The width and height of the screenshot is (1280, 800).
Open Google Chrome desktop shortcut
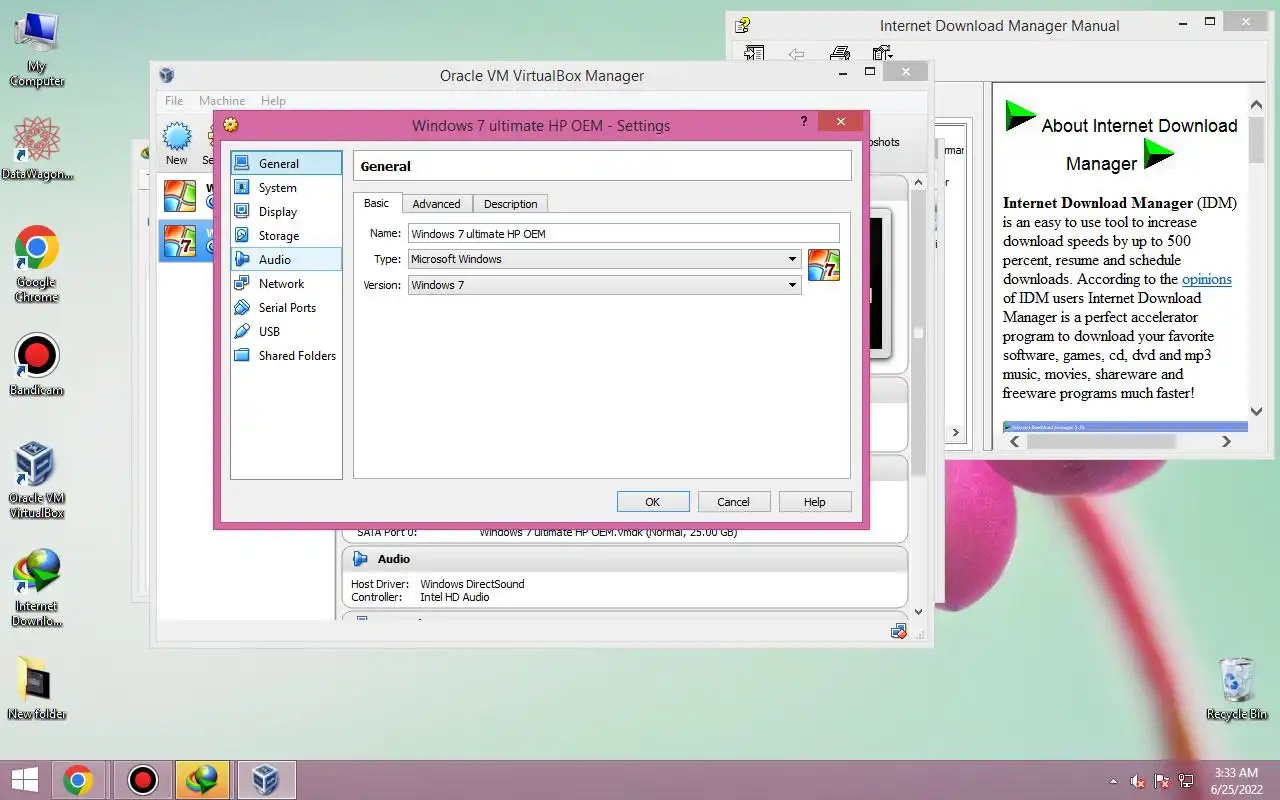(37, 264)
